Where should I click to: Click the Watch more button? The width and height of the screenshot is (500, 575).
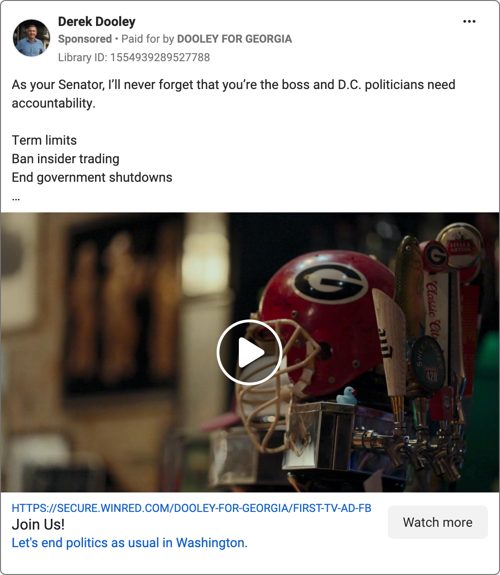(438, 522)
